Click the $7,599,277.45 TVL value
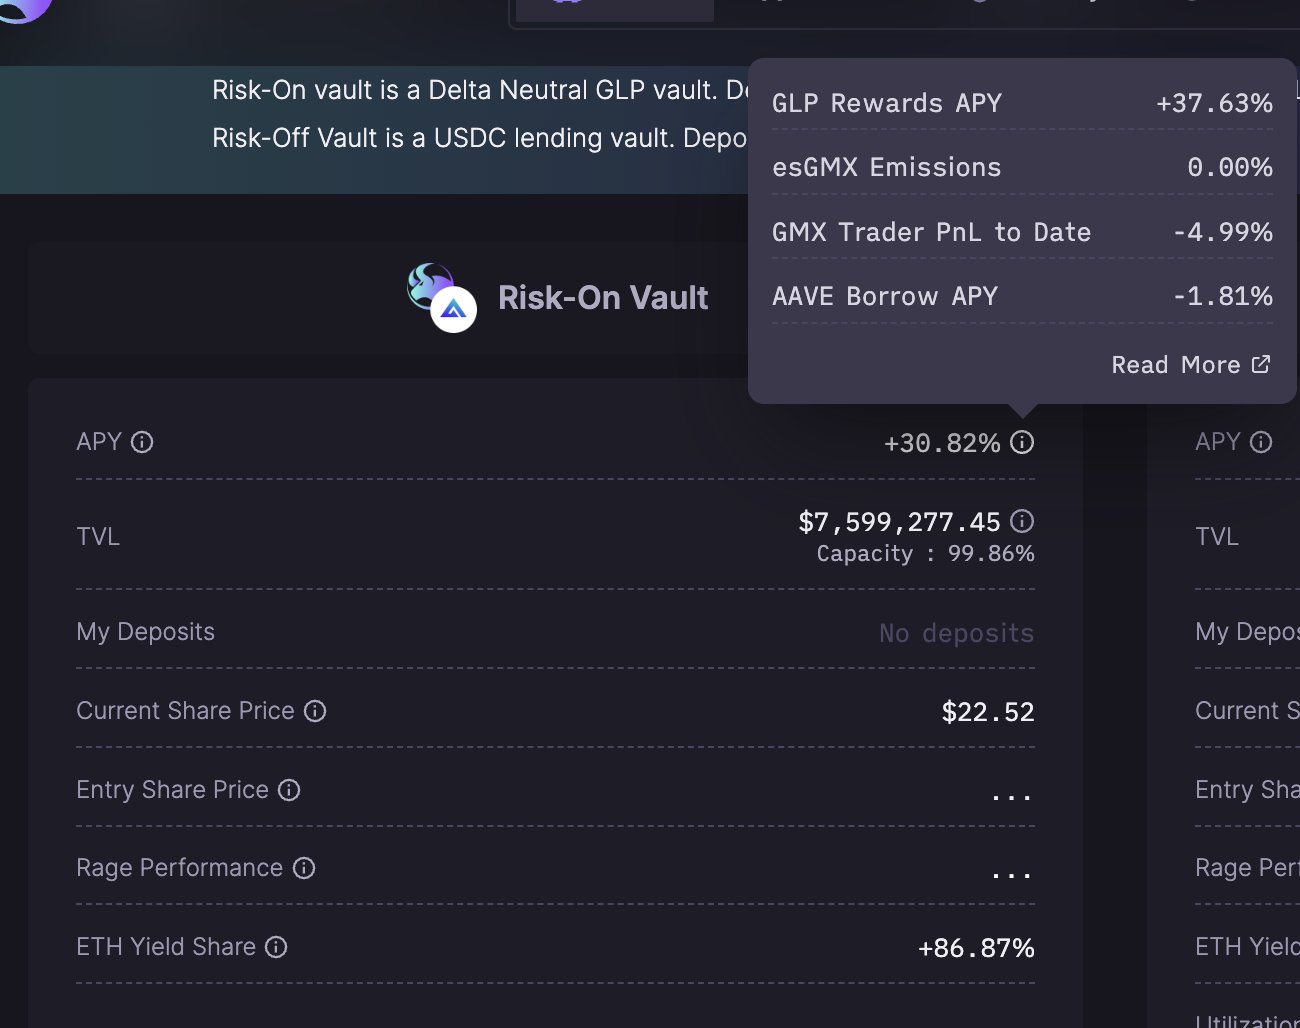The width and height of the screenshot is (1300, 1028). 899,522
